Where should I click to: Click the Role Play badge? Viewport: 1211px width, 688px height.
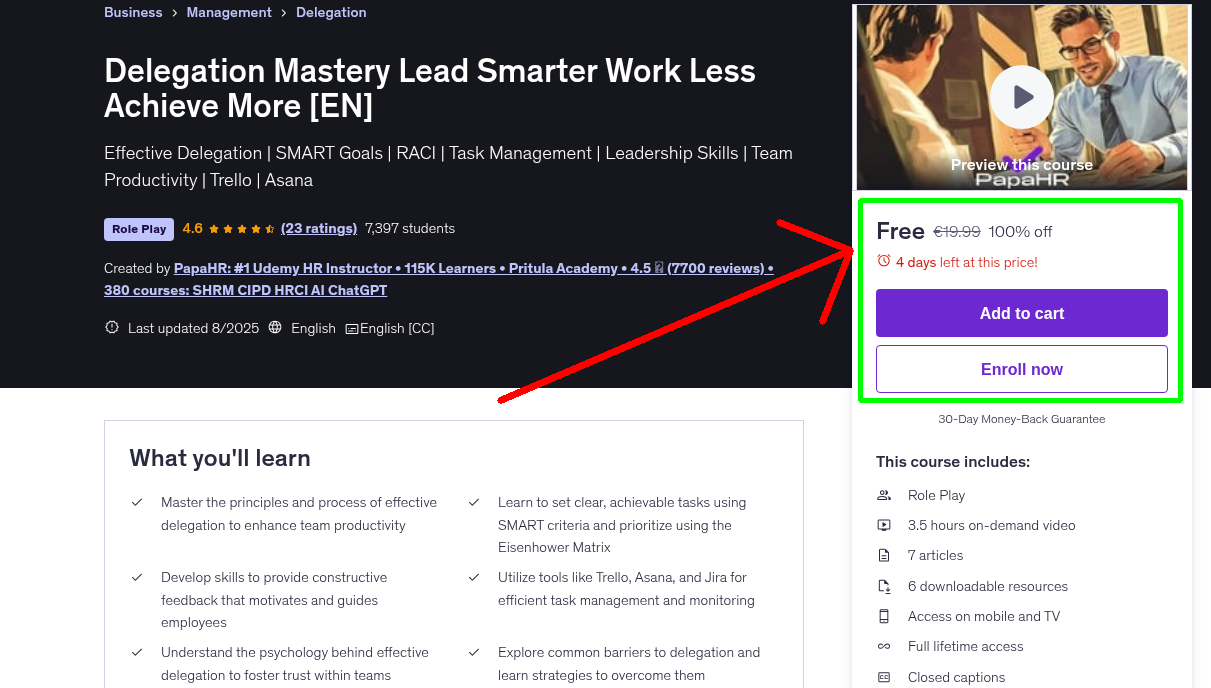139,229
